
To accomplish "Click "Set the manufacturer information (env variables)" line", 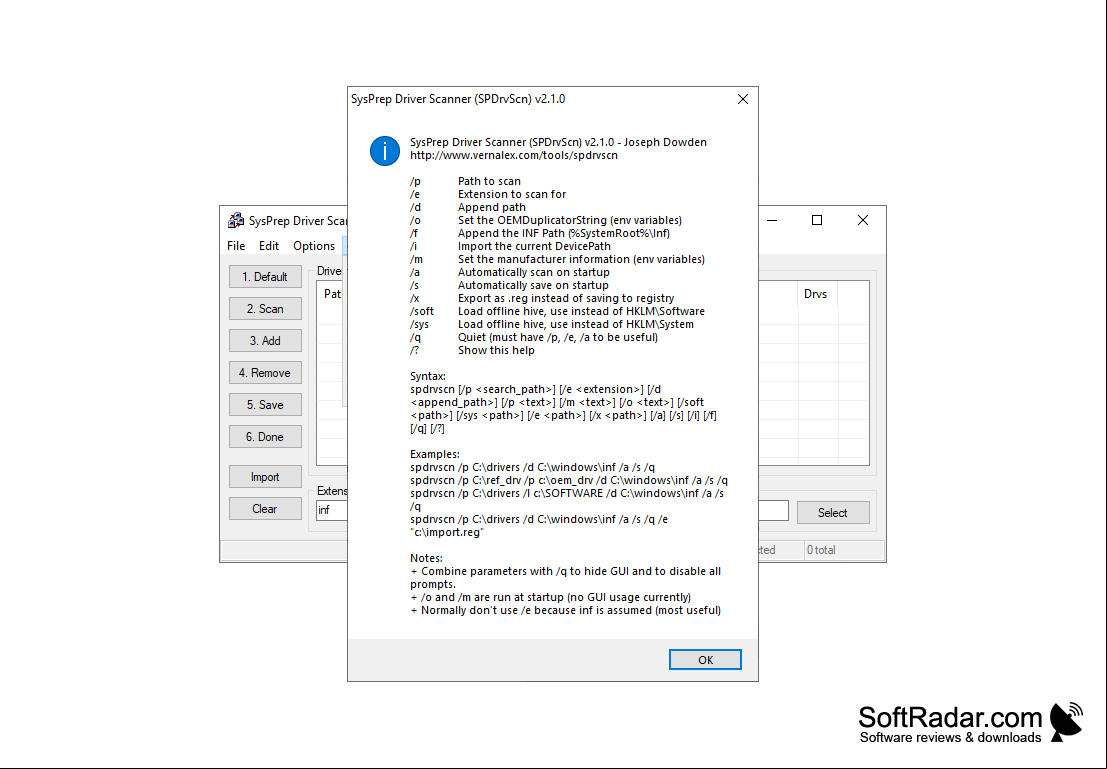I will click(x=581, y=259).
